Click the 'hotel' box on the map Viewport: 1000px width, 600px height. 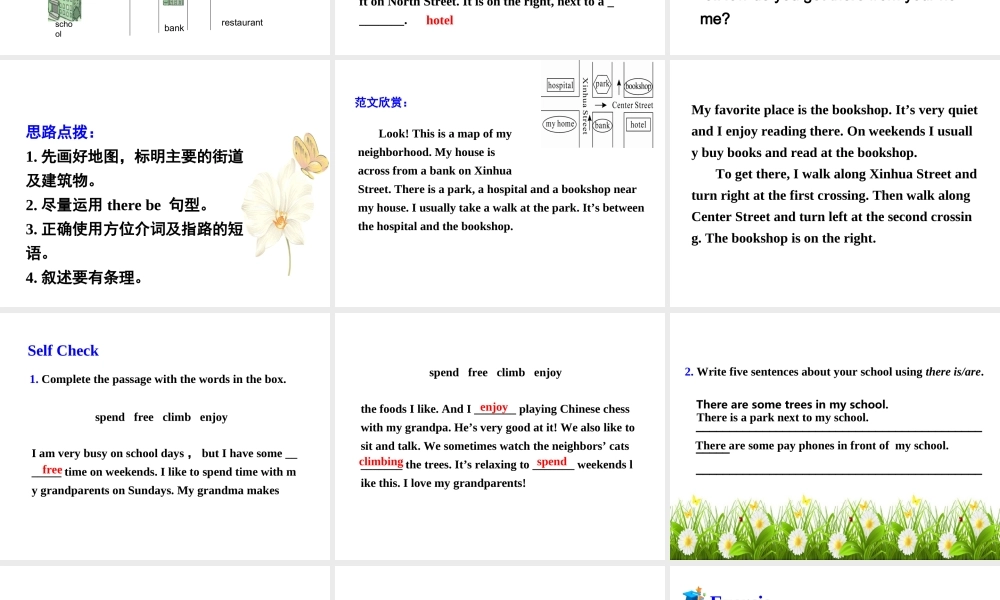638,125
